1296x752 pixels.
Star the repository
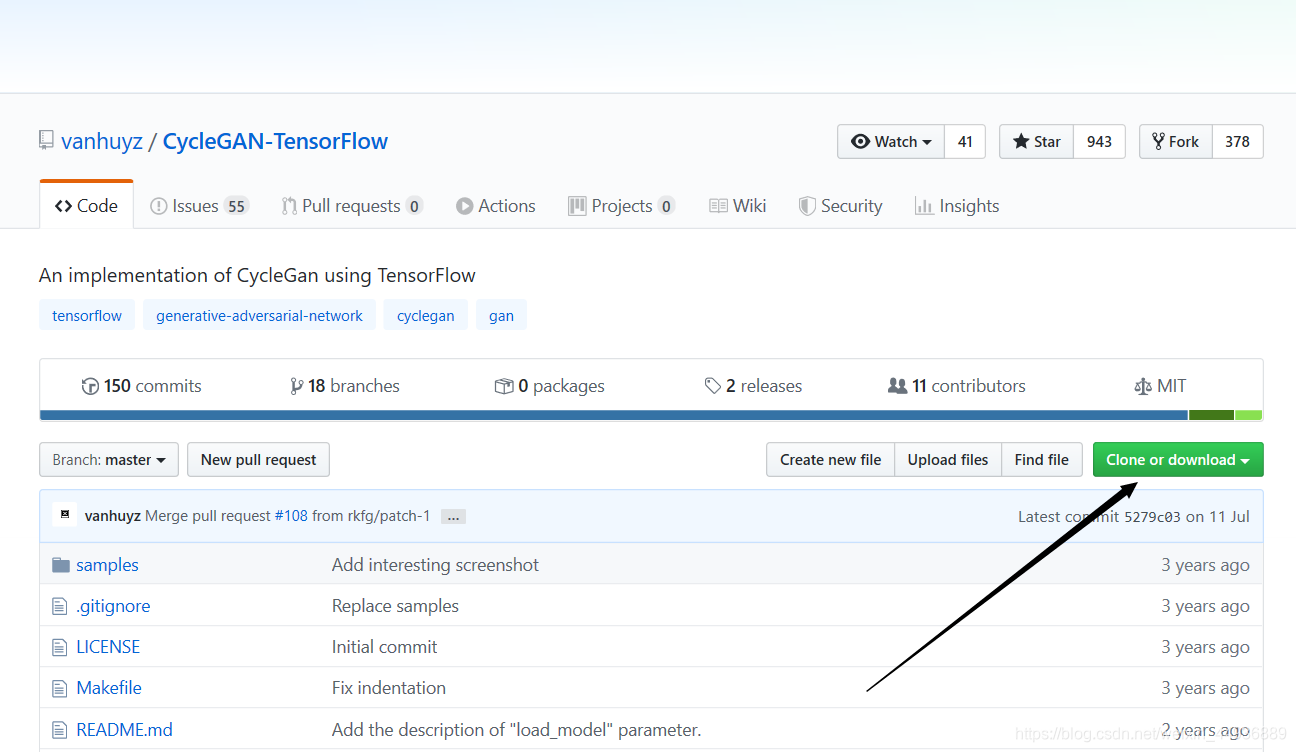point(1037,142)
